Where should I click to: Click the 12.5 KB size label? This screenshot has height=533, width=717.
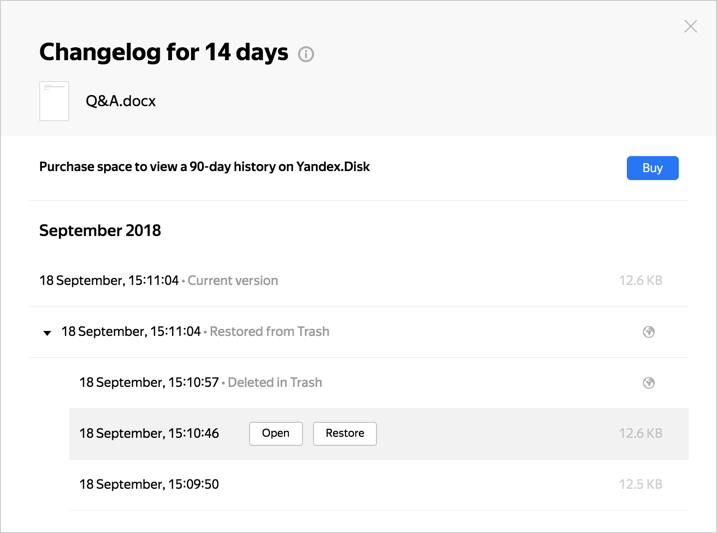(641, 485)
